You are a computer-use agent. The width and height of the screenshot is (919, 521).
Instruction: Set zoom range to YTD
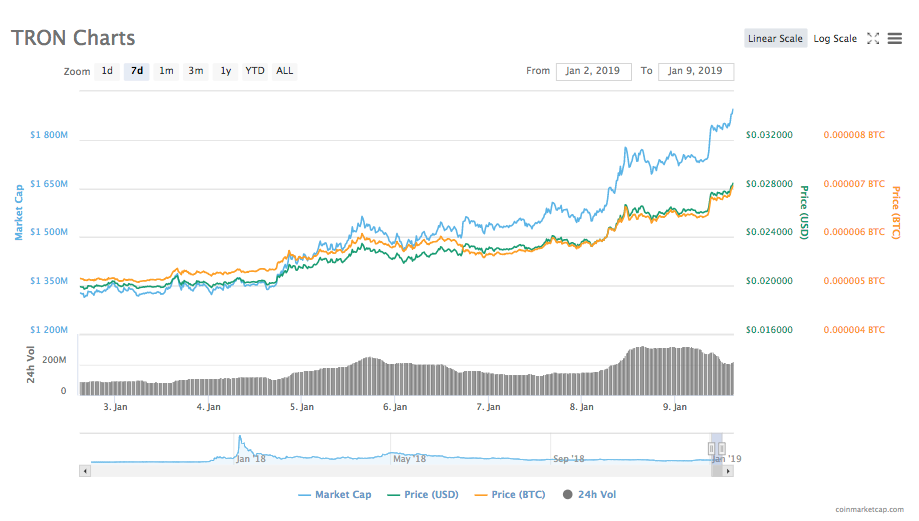[255, 71]
